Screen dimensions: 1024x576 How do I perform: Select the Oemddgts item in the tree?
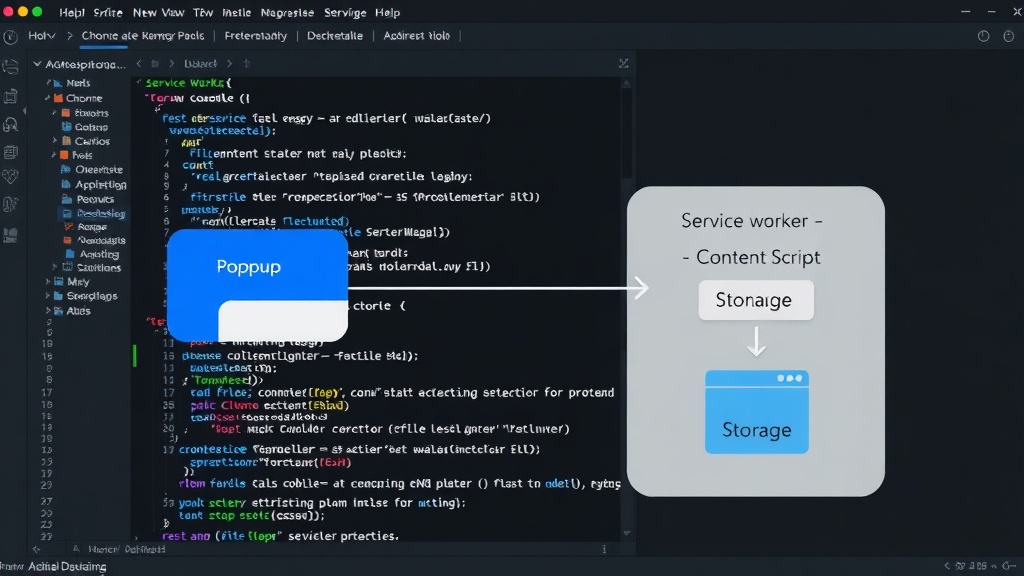(101, 240)
